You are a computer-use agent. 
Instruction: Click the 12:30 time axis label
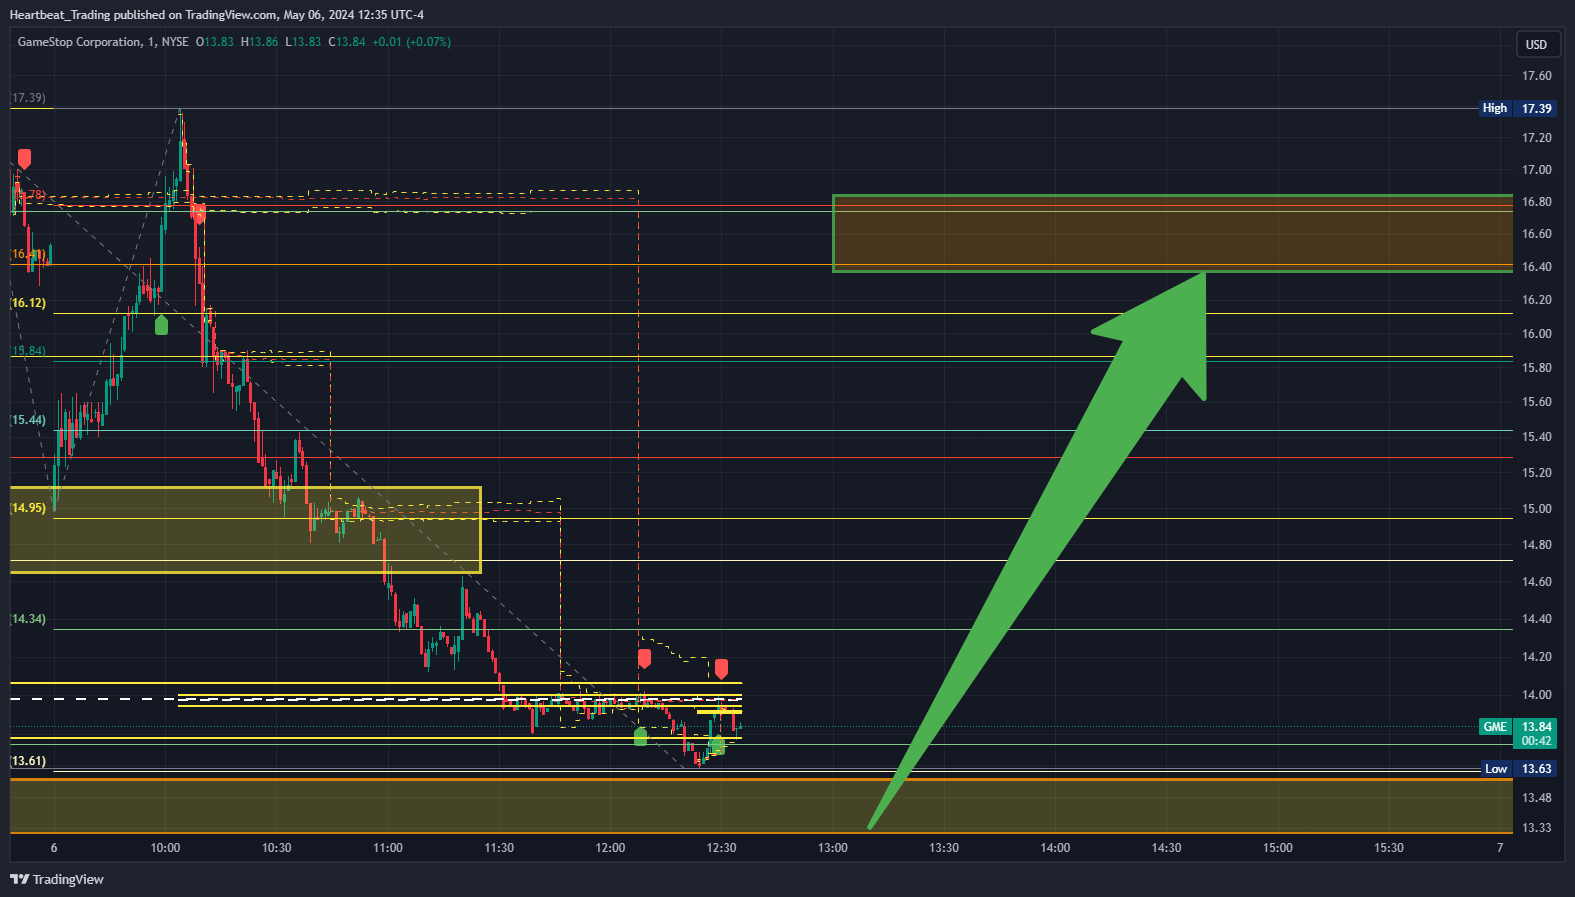click(x=721, y=848)
